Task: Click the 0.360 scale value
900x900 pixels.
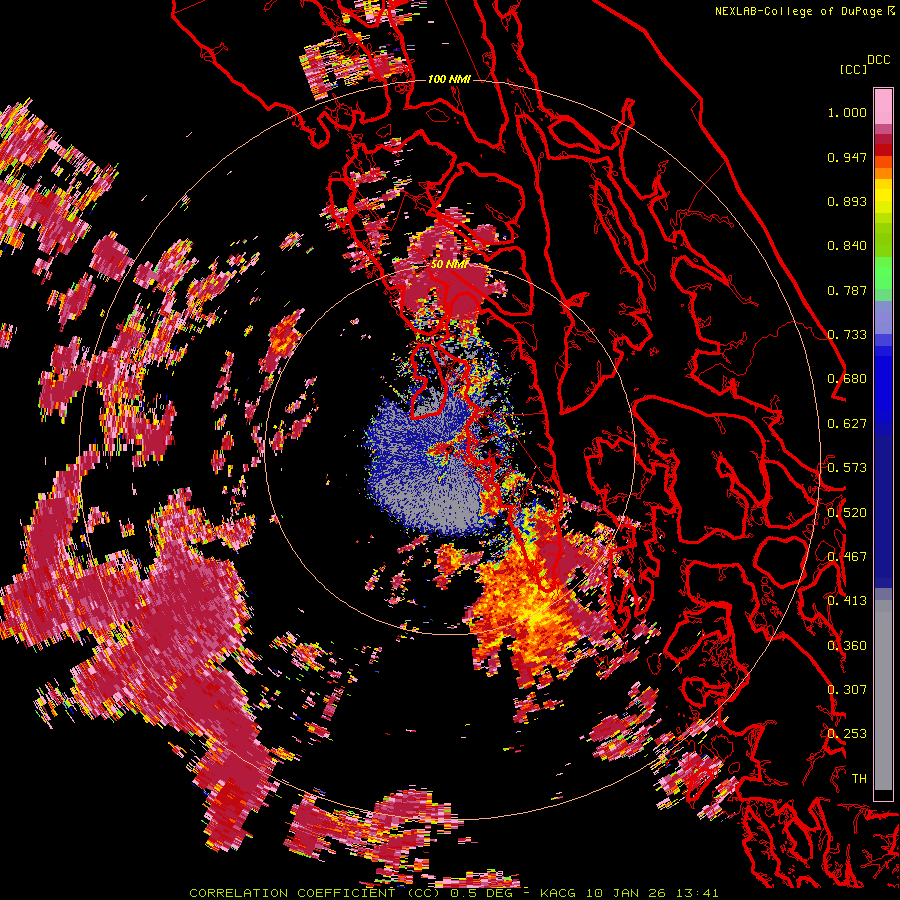Action: pyautogui.click(x=847, y=646)
